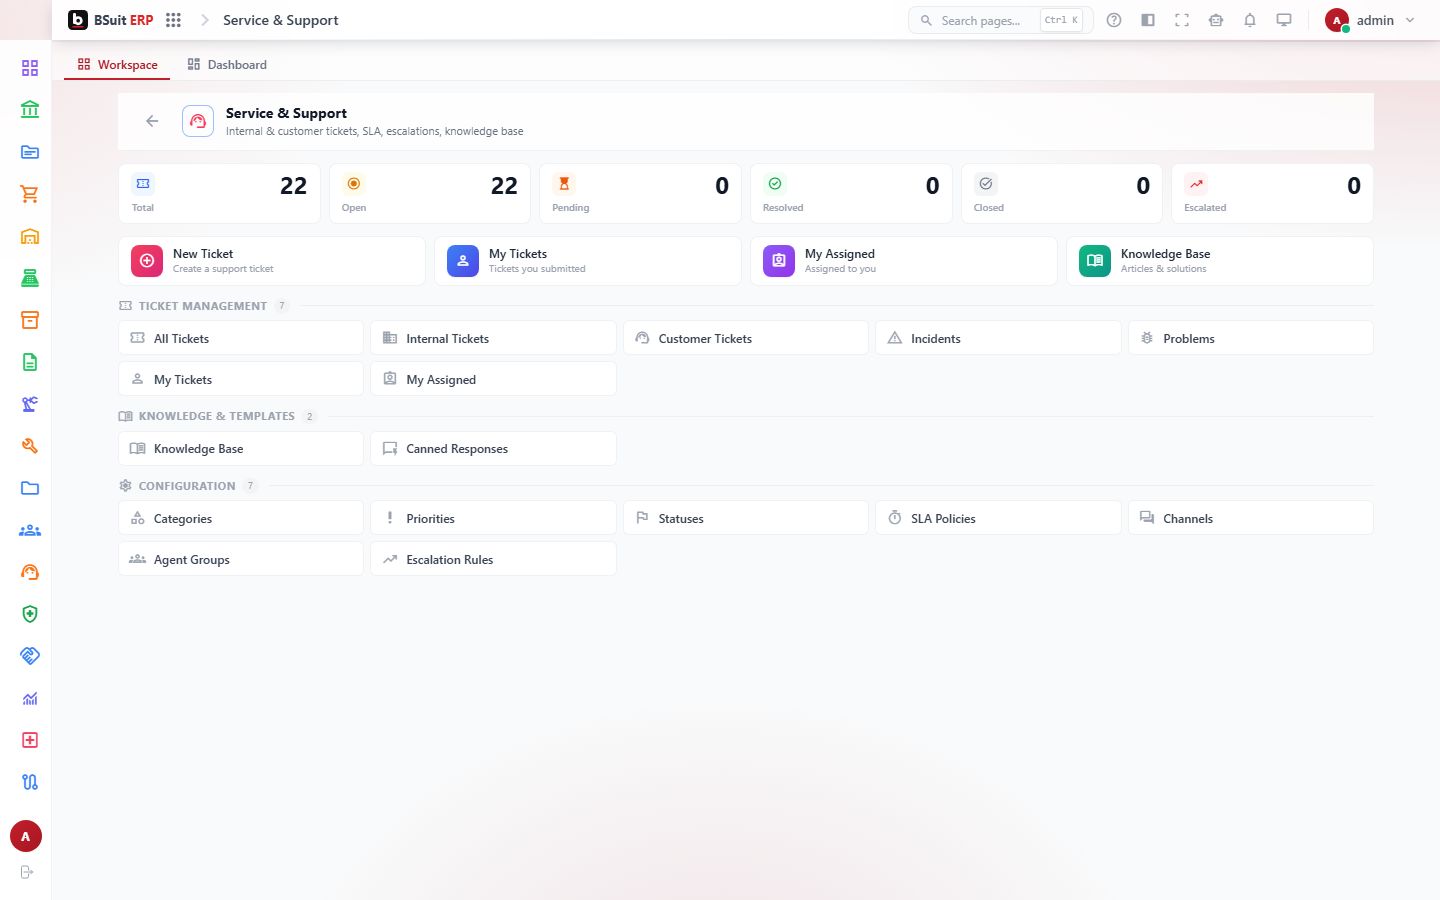Click the Search pages field

pos(1000,20)
